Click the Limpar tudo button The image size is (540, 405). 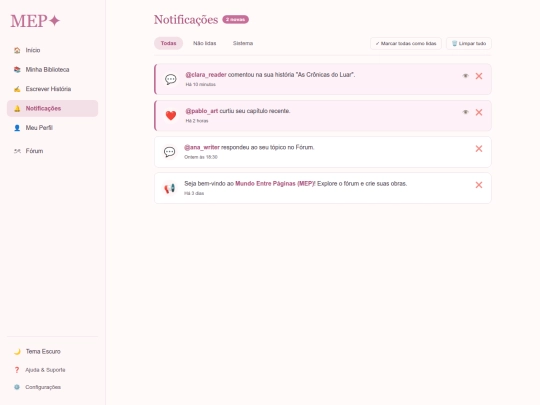pyautogui.click(x=469, y=43)
